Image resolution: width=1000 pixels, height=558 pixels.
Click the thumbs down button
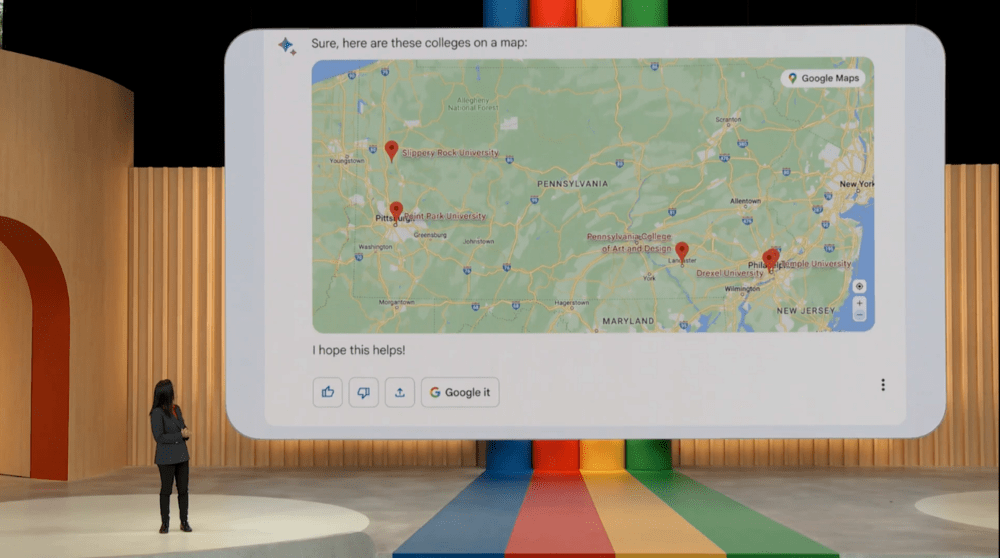point(364,392)
